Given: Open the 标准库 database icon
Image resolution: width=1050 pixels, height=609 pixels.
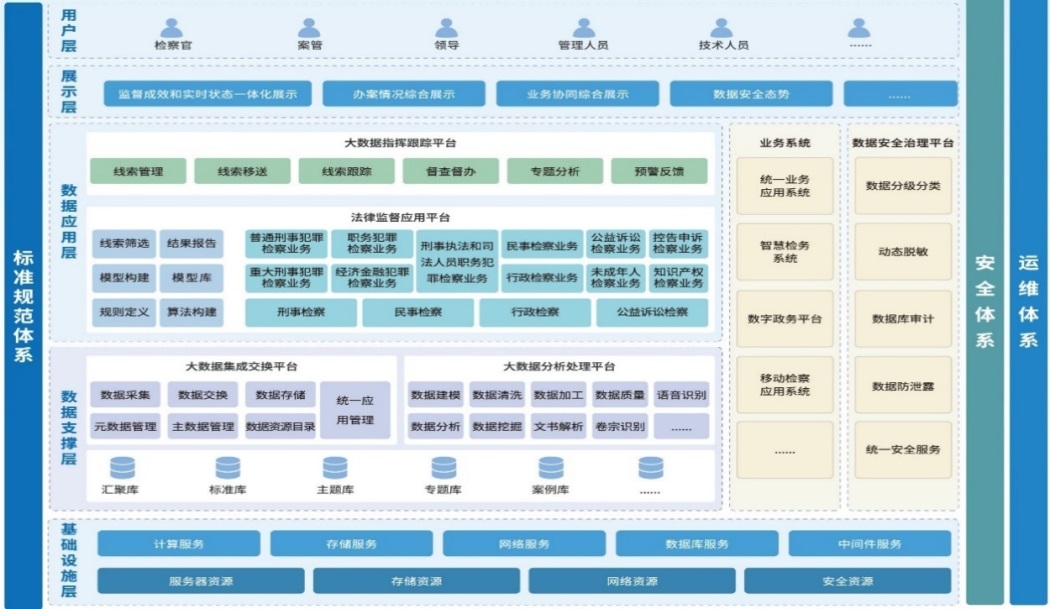Looking at the screenshot, I should (228, 468).
